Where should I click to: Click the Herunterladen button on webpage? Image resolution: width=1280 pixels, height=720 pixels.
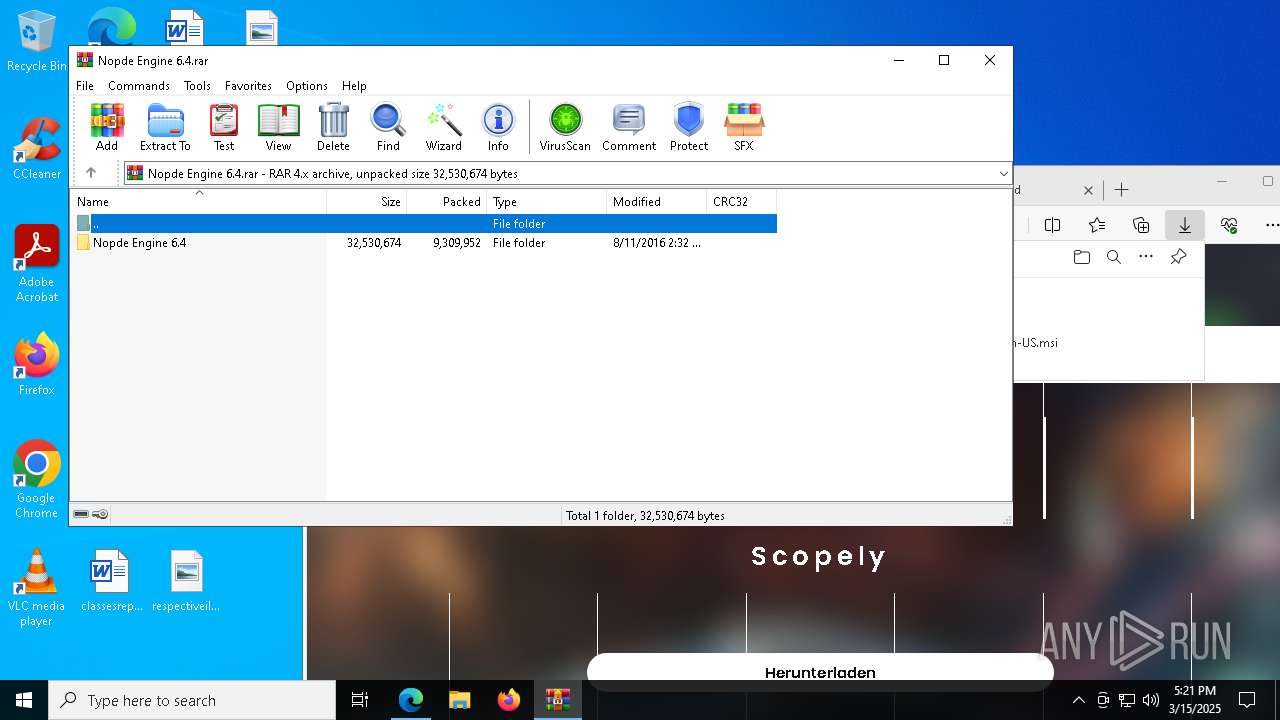coord(820,671)
